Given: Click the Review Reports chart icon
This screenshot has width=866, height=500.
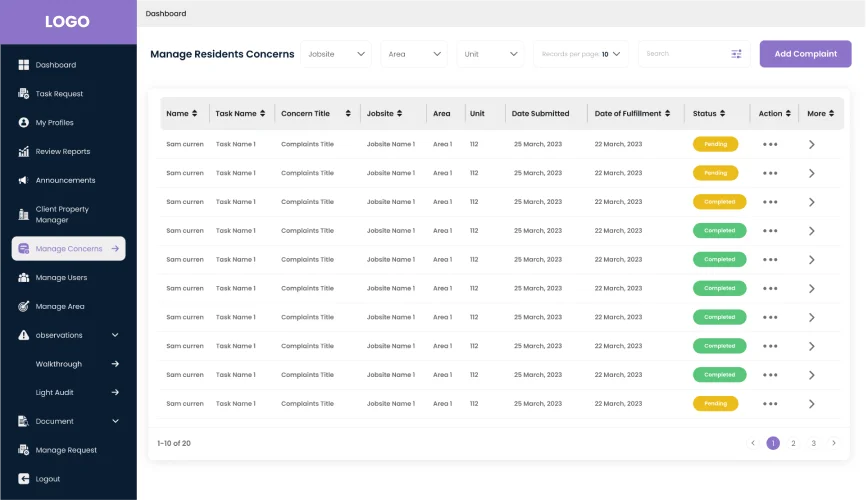Looking at the screenshot, I should tap(23, 152).
